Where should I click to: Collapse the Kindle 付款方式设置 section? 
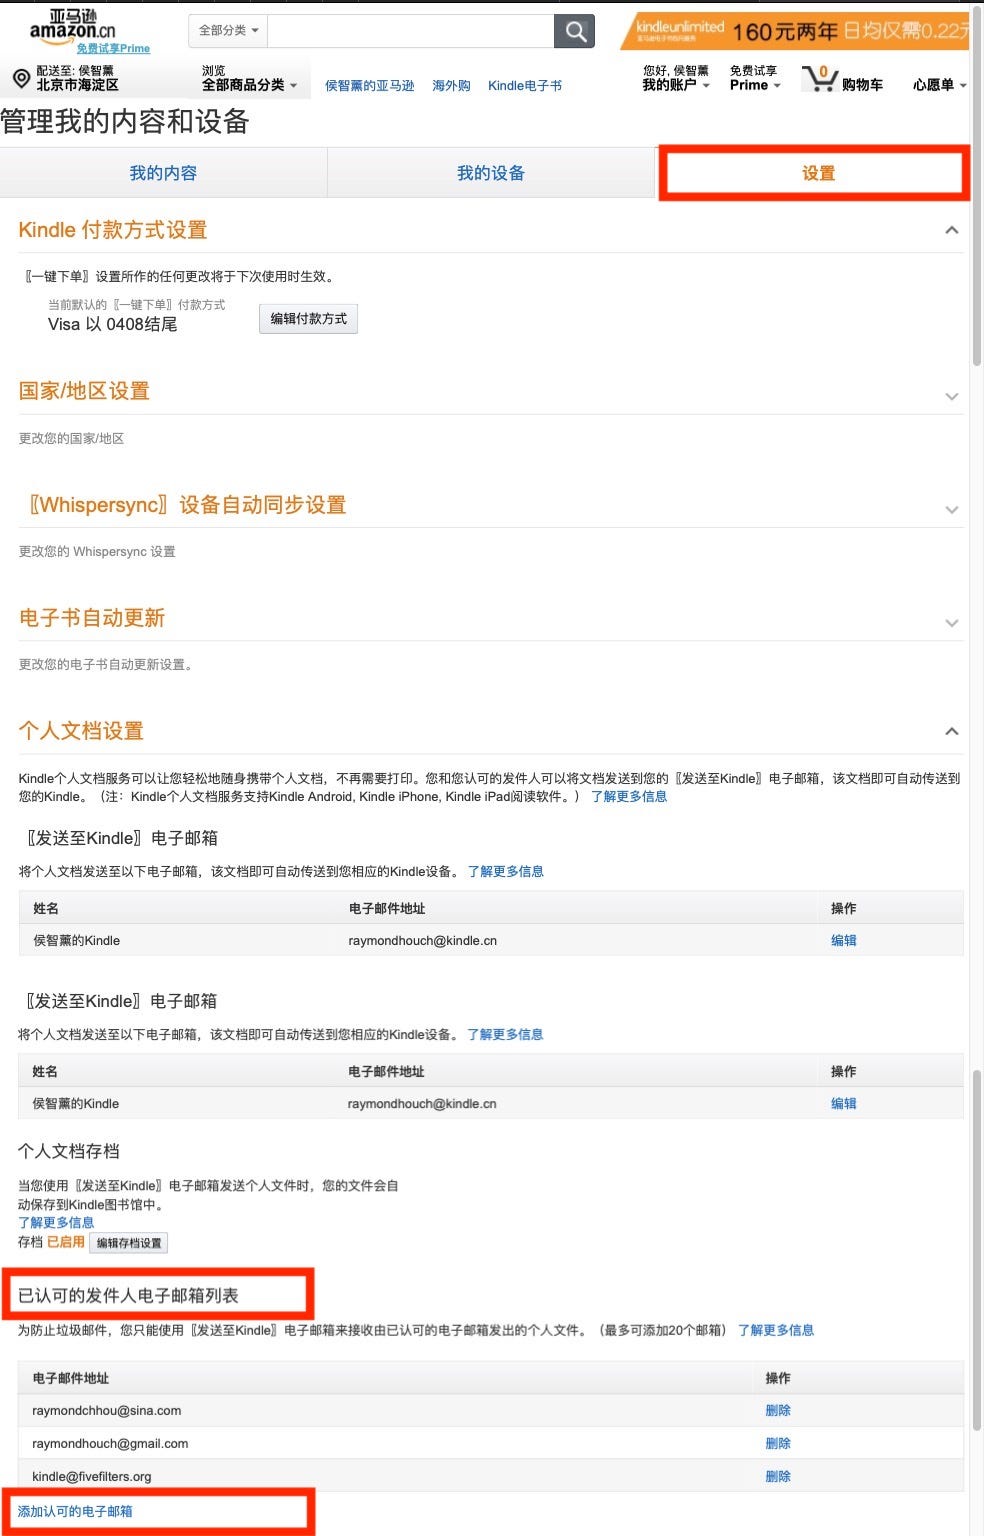click(x=952, y=230)
